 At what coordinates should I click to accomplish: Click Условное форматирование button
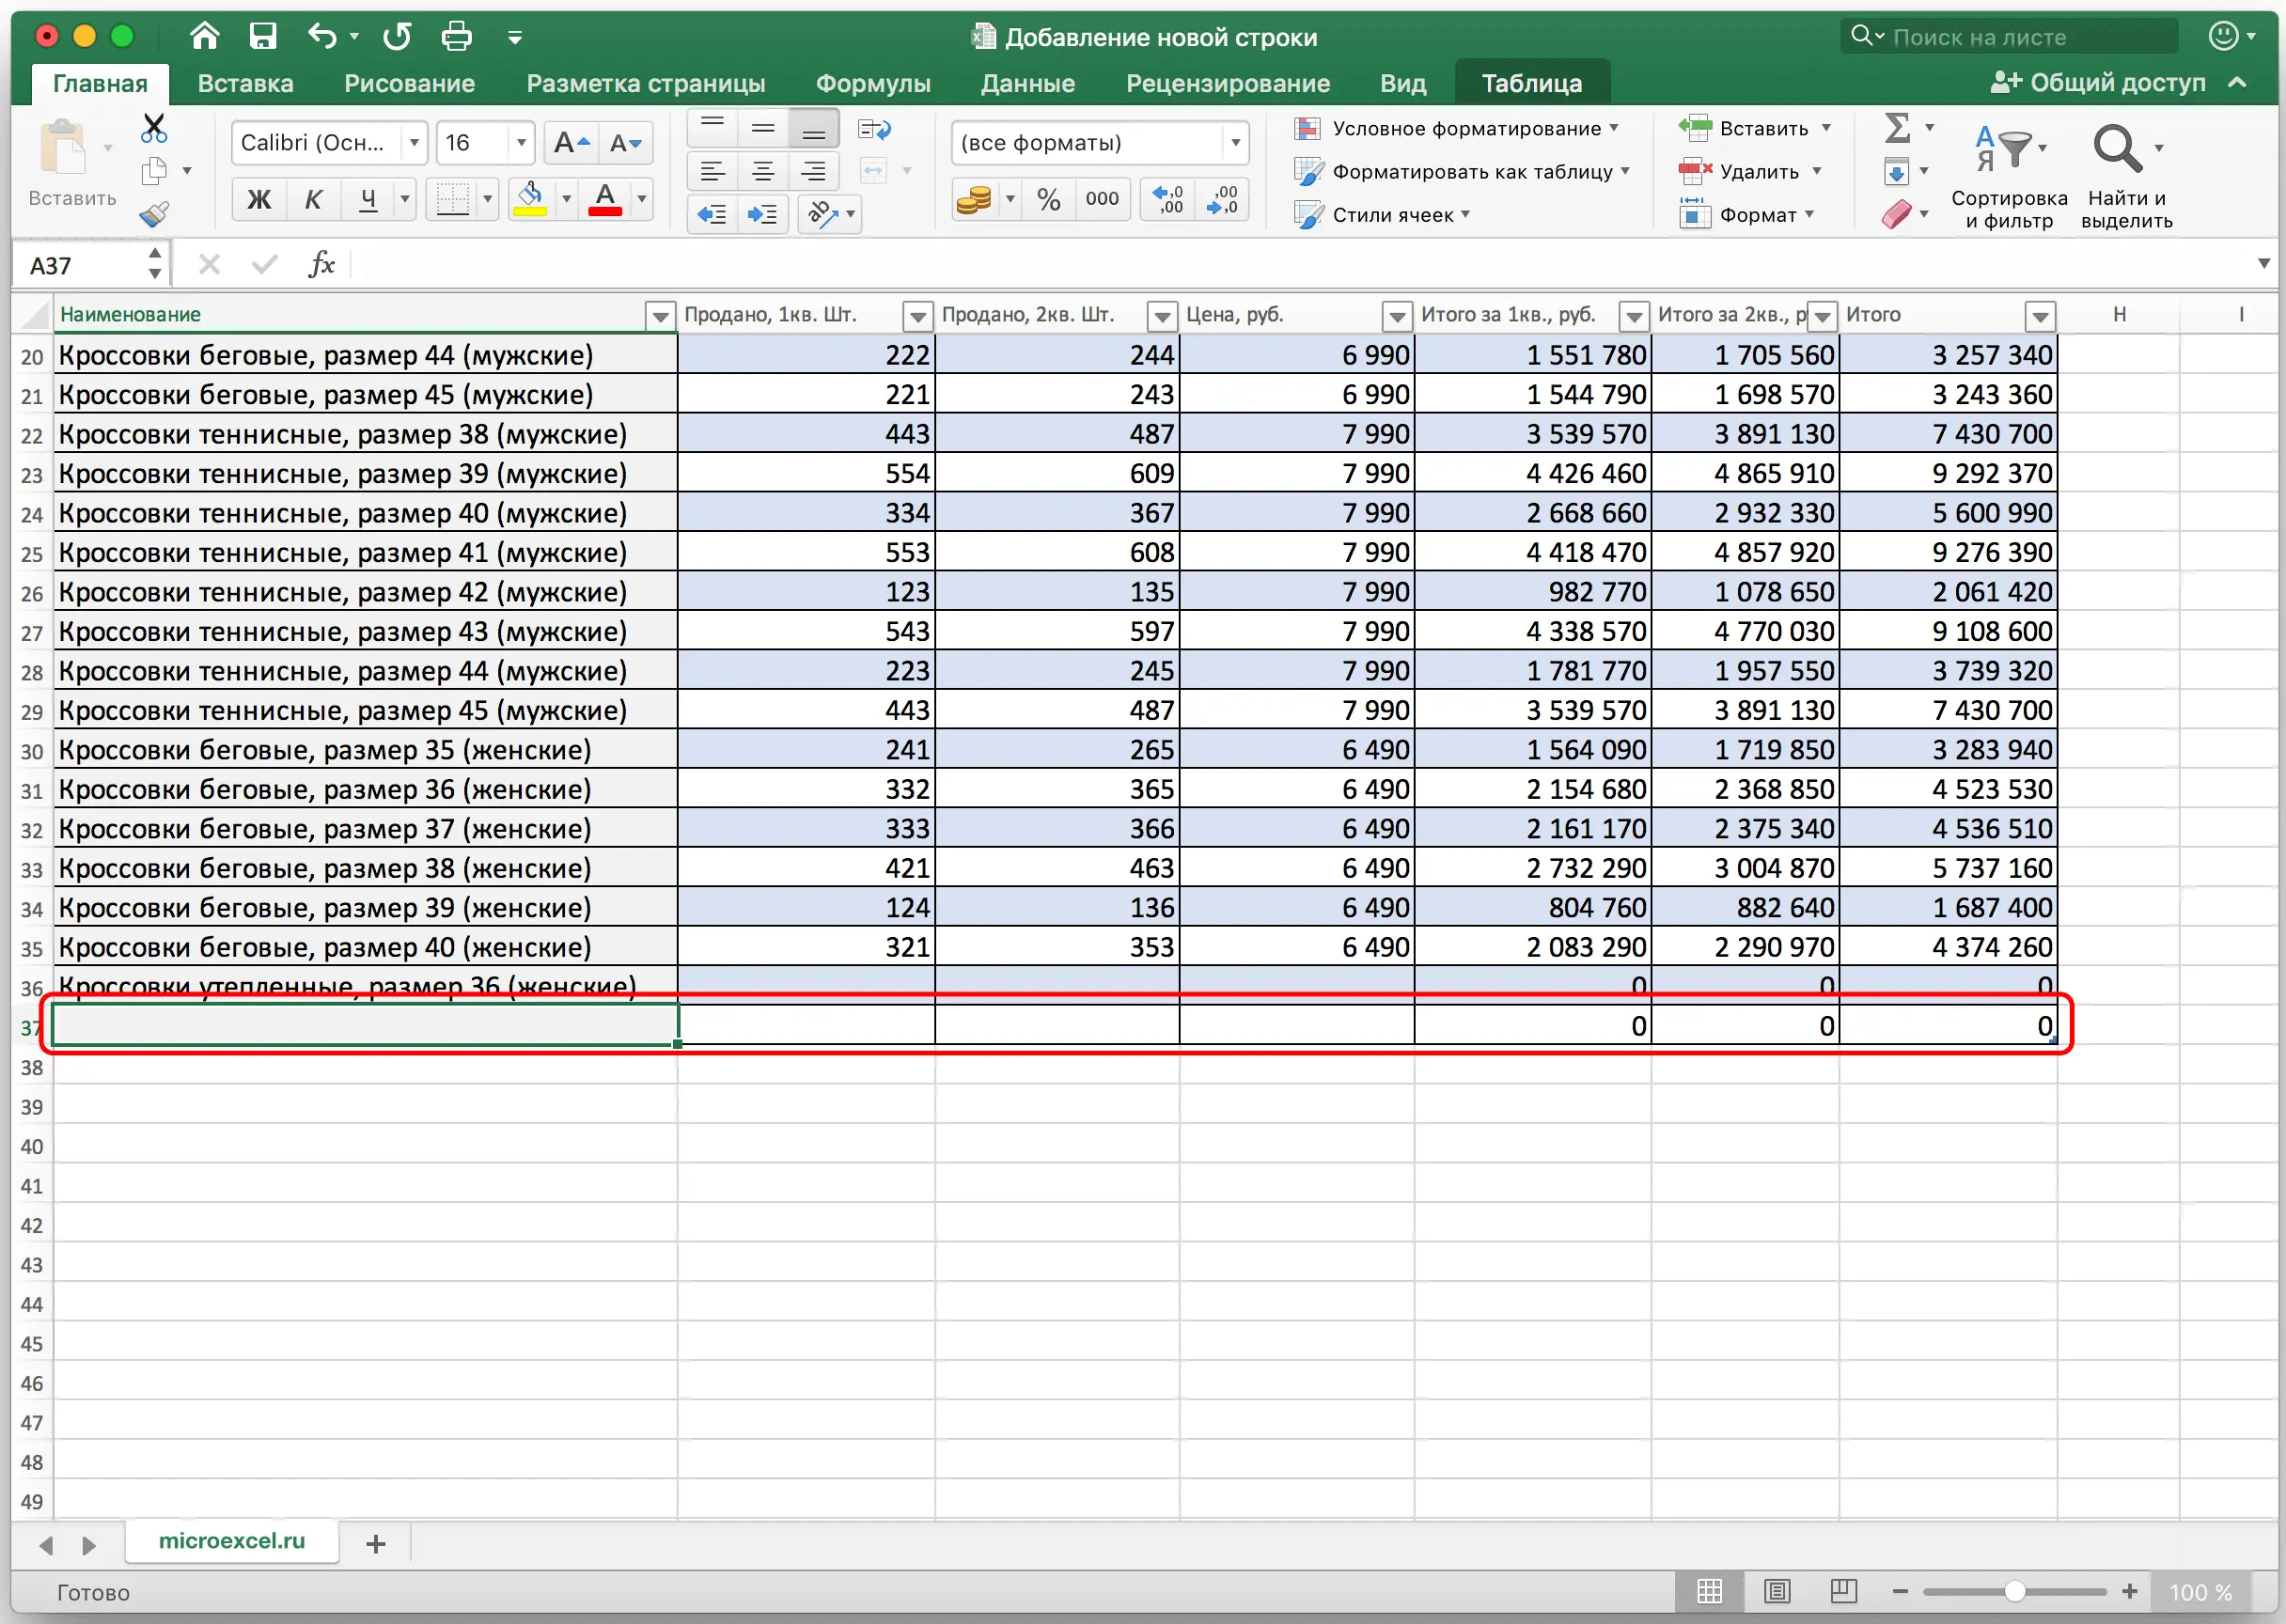click(x=1455, y=128)
